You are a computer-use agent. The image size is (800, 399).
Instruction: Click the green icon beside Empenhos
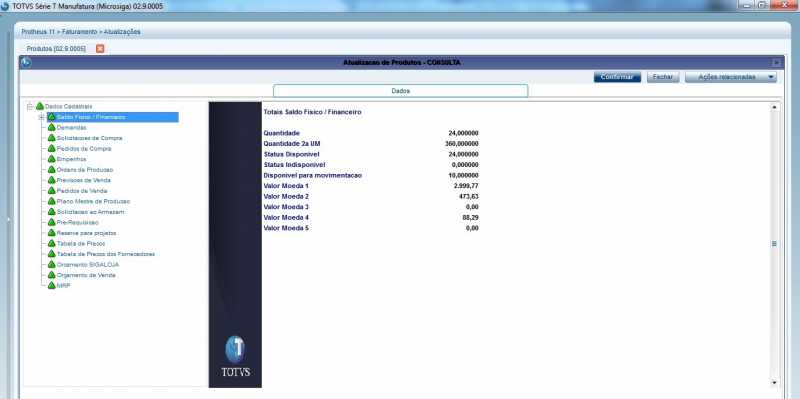point(52,159)
